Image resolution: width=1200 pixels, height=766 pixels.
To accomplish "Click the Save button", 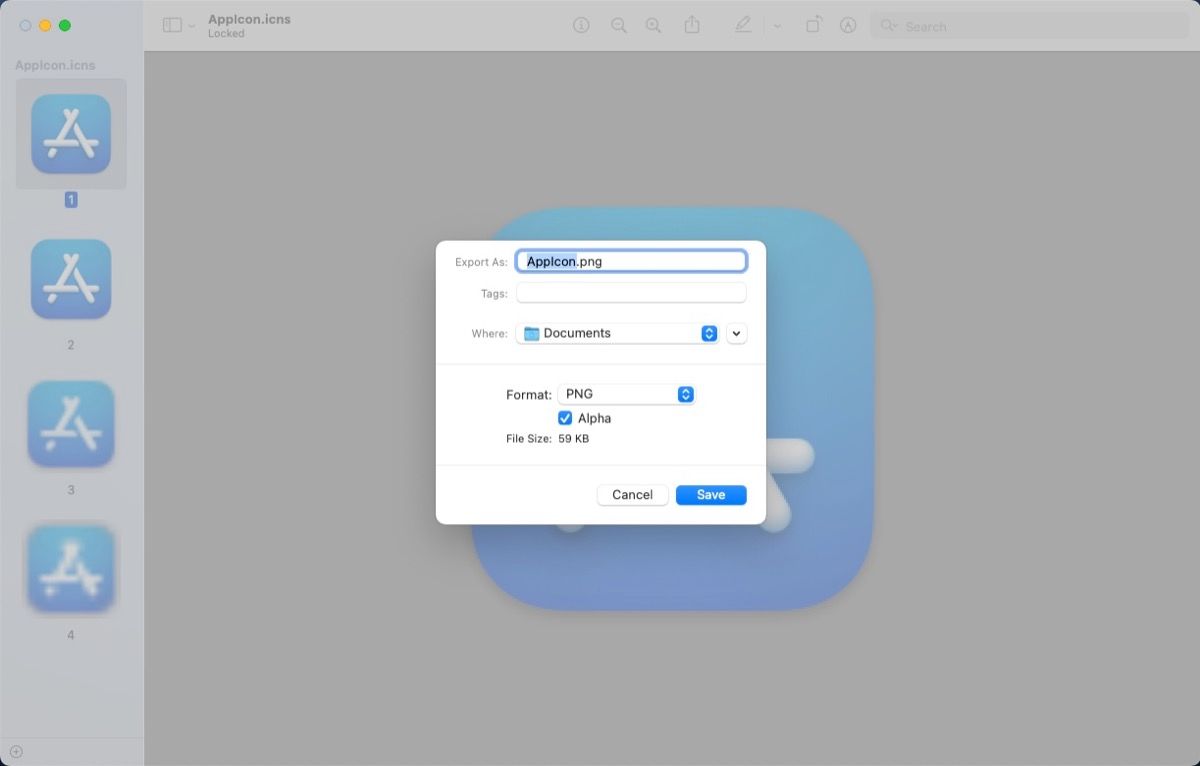I will (x=711, y=495).
